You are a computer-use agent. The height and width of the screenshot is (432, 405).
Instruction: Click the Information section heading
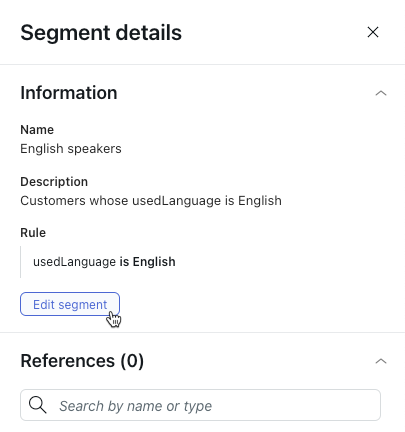pos(69,93)
